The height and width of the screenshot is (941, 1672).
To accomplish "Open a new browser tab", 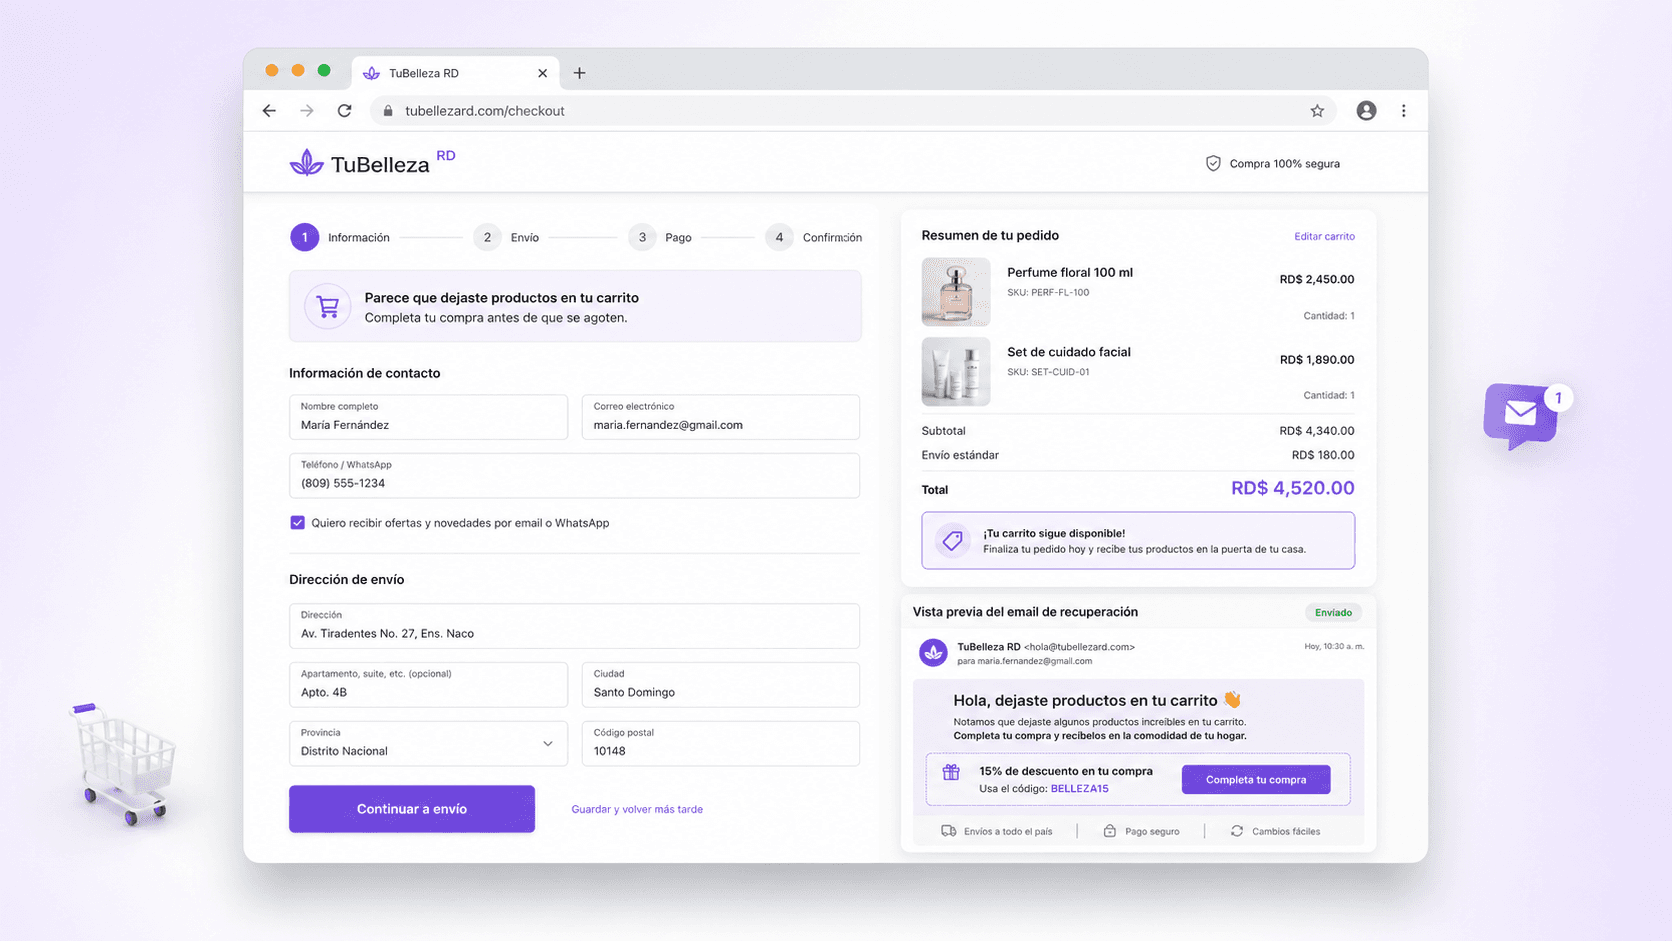I will pos(579,73).
